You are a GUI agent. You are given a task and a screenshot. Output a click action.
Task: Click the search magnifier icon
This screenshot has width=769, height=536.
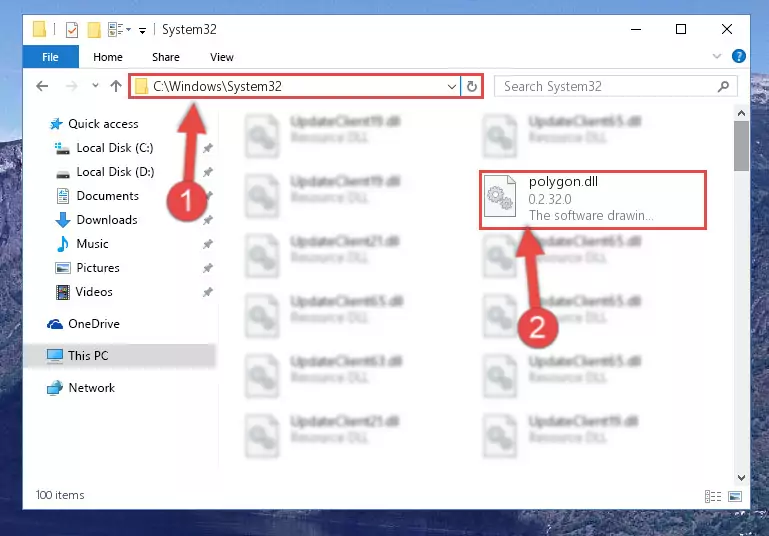coord(723,87)
